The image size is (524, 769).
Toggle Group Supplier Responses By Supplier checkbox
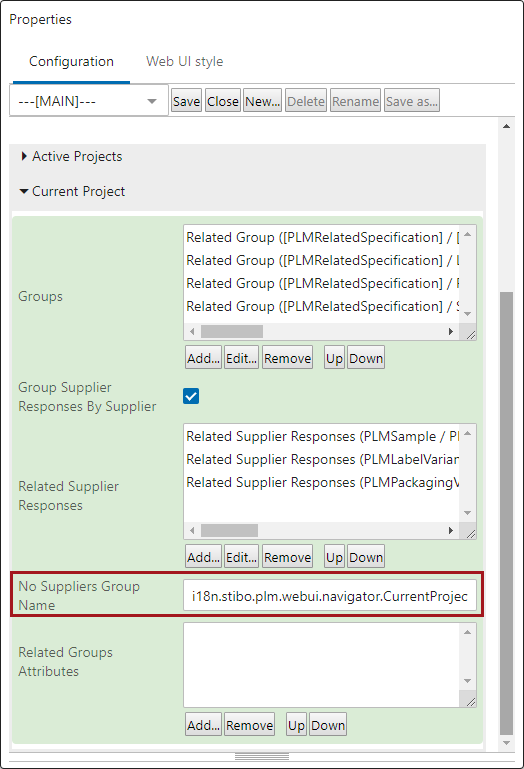pyautogui.click(x=191, y=396)
